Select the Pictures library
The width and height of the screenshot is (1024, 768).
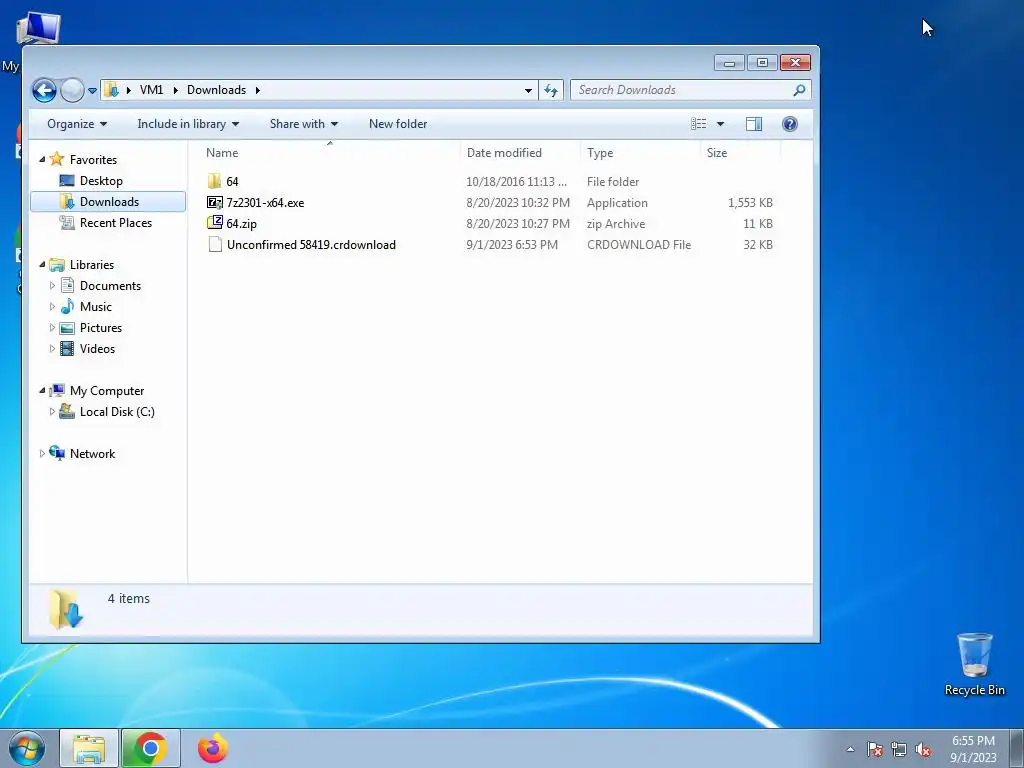(101, 328)
